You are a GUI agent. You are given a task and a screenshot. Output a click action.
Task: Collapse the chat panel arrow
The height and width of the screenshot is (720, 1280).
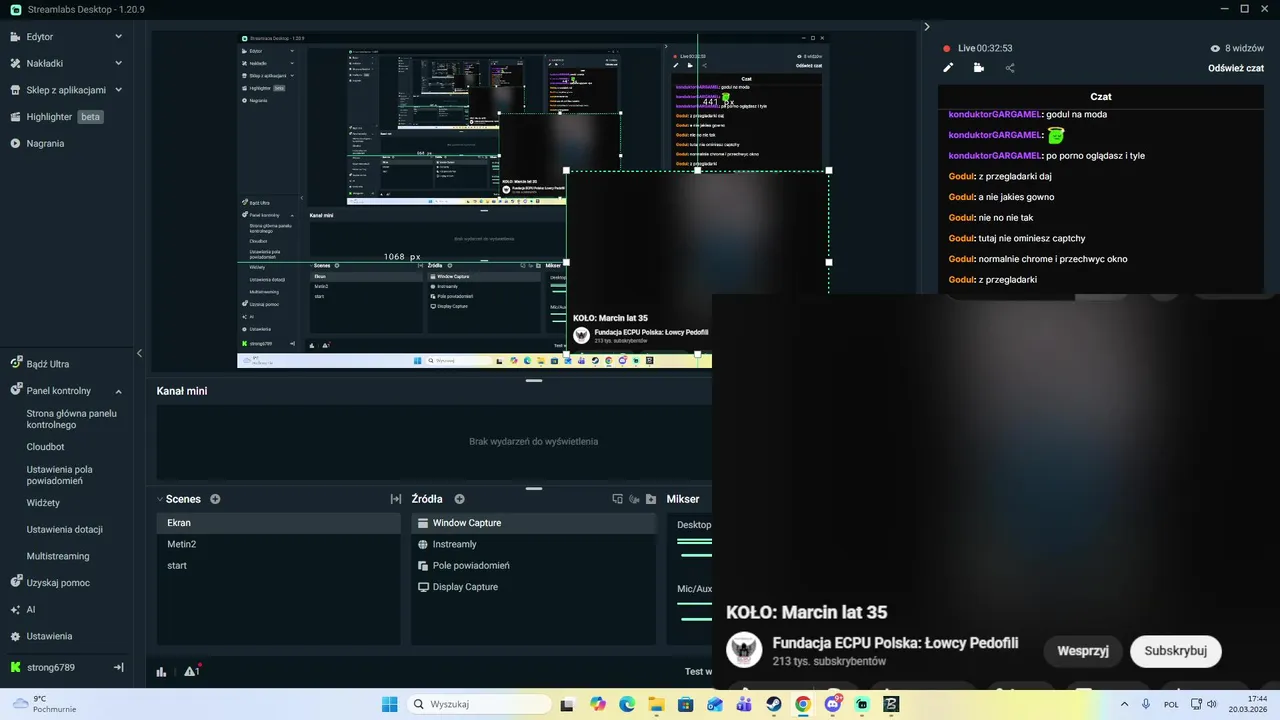coord(927,27)
